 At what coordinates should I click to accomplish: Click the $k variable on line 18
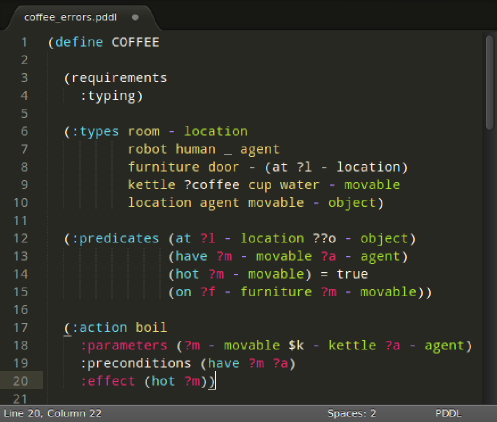pos(296,346)
